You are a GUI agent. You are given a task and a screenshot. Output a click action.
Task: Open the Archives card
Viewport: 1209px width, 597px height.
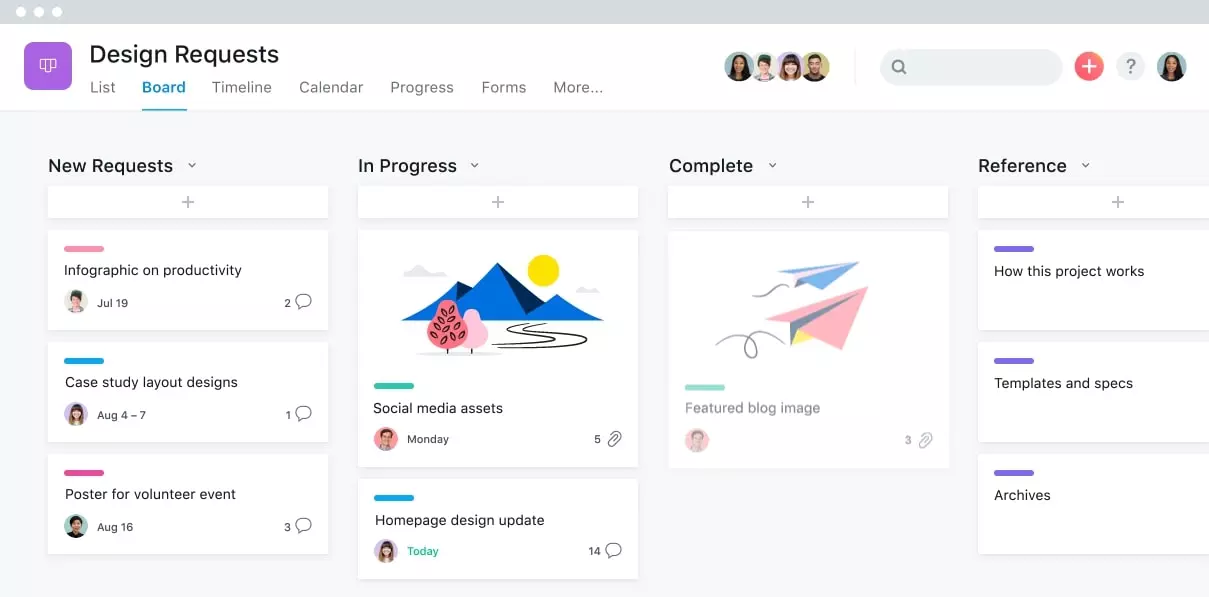pyautogui.click(x=1093, y=504)
